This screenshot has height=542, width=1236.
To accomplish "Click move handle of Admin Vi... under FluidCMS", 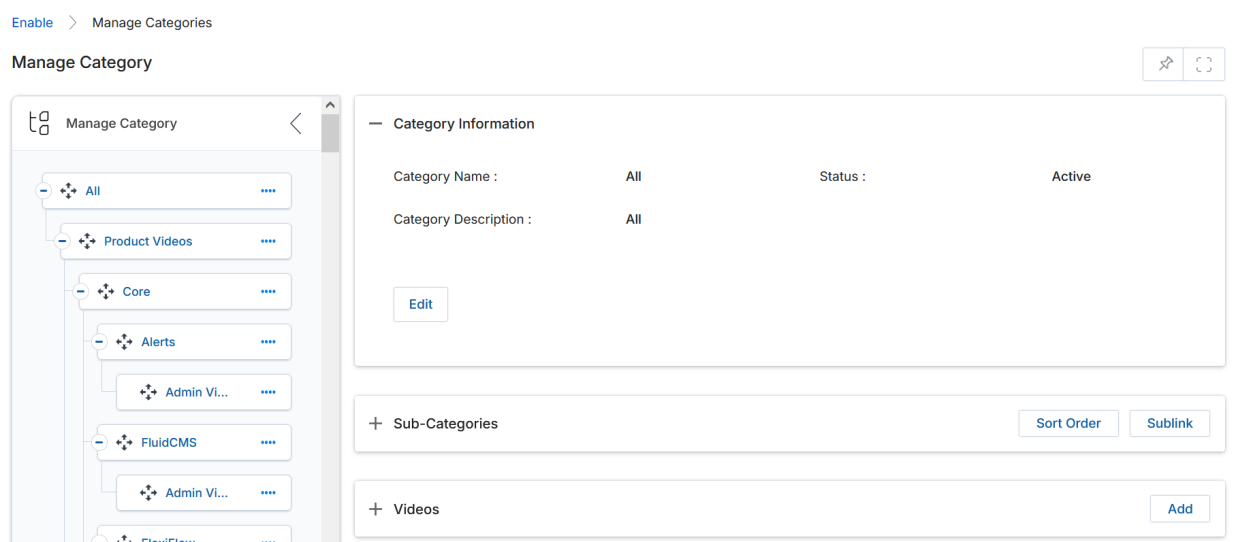I will click(148, 493).
